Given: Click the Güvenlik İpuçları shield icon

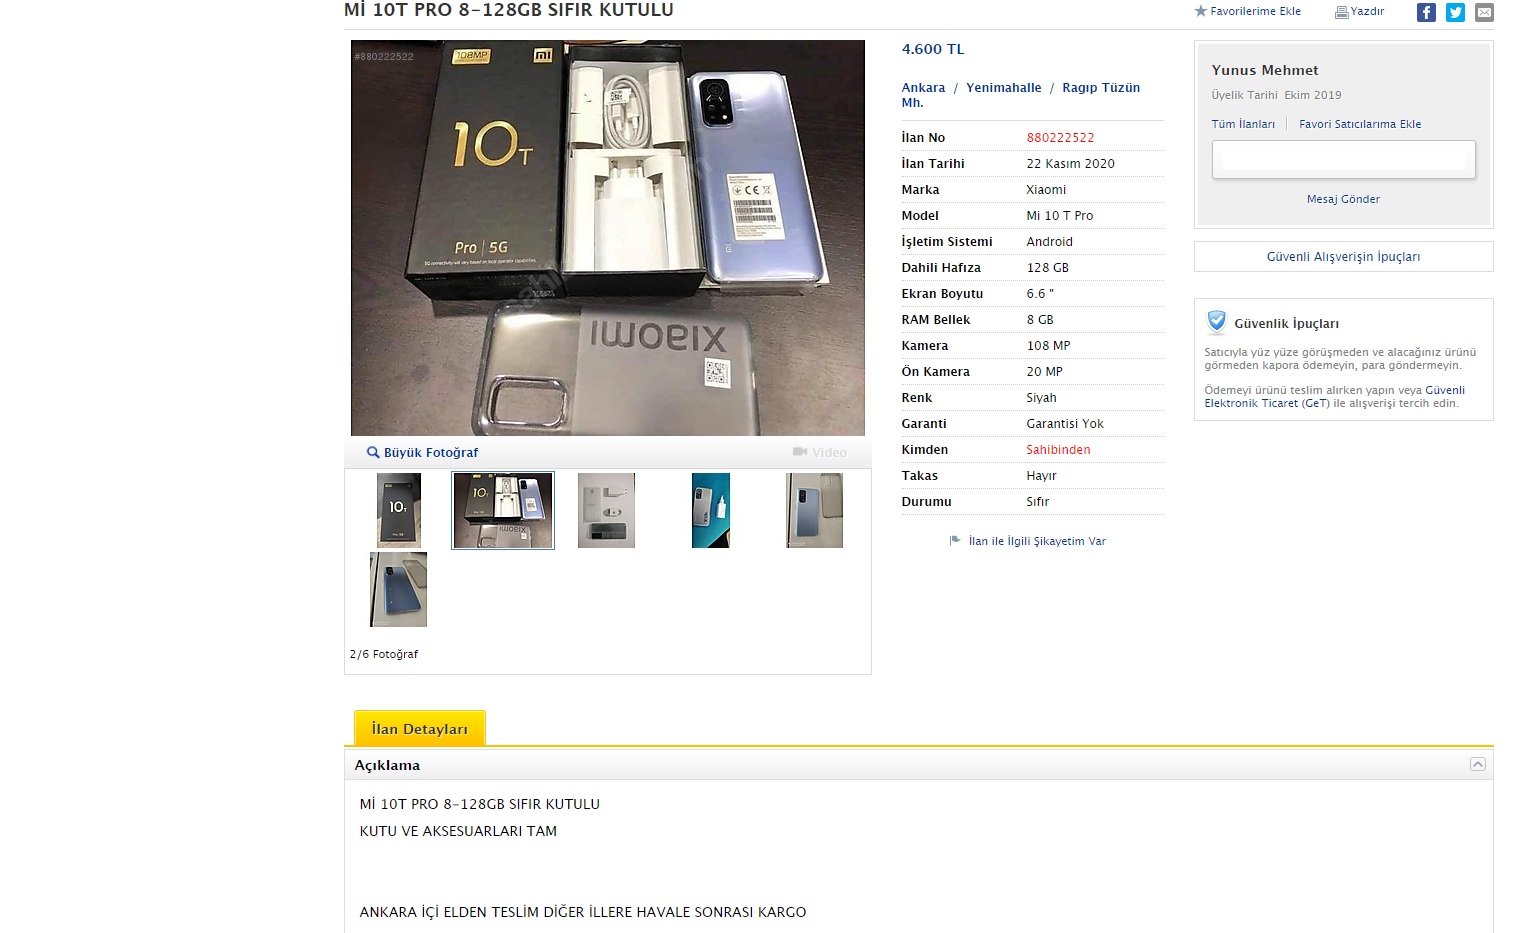Looking at the screenshot, I should (x=1217, y=322).
